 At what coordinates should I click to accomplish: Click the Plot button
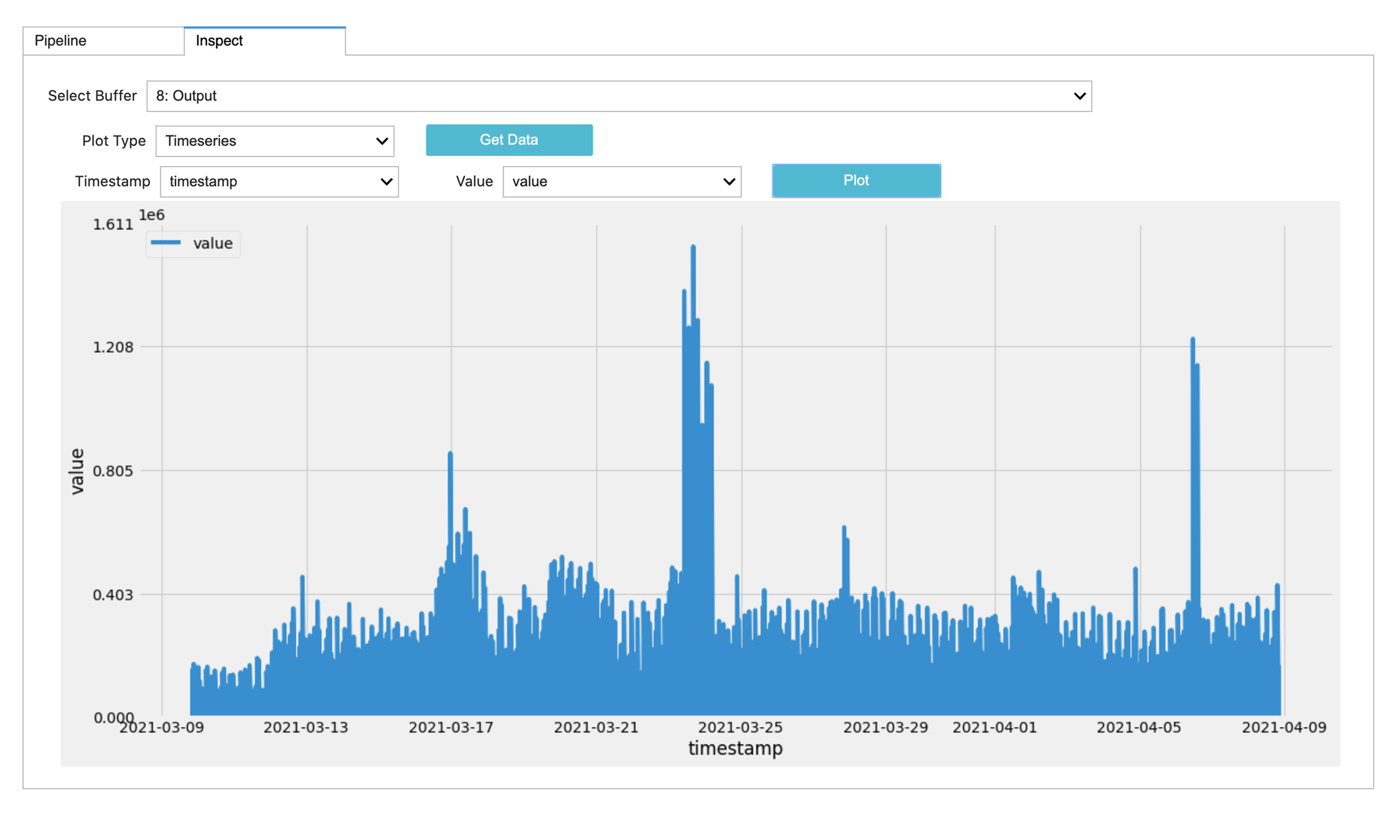coord(856,181)
